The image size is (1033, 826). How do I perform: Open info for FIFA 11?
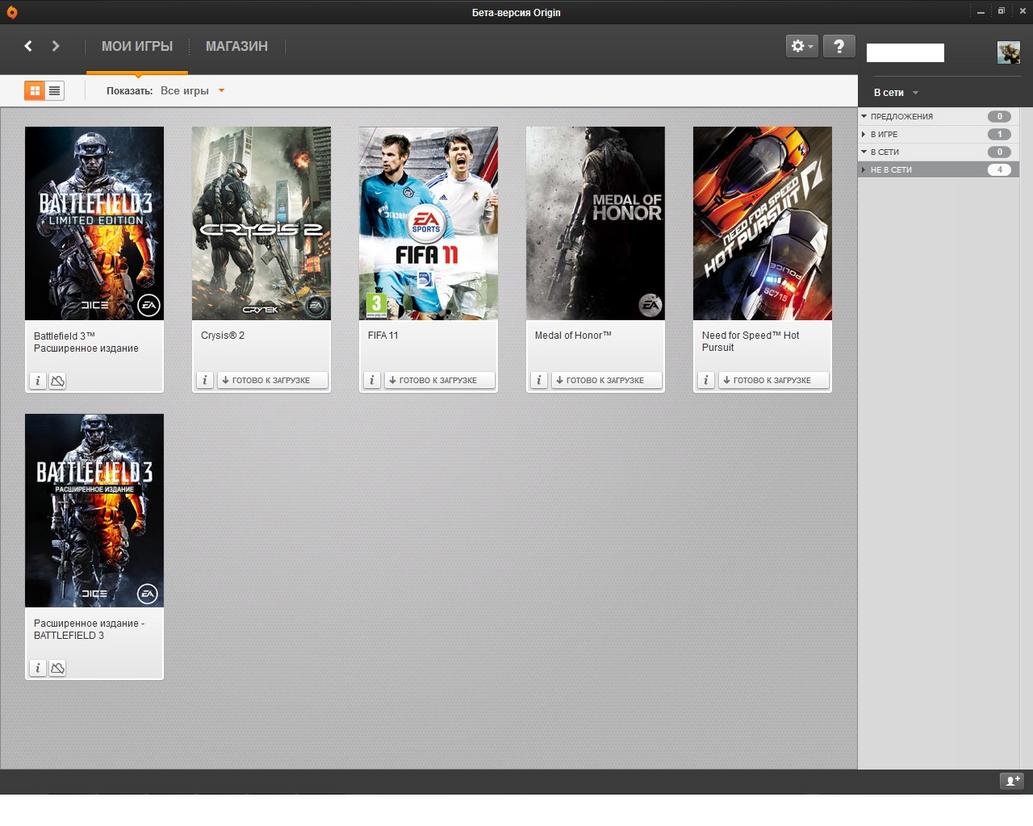tap(372, 380)
